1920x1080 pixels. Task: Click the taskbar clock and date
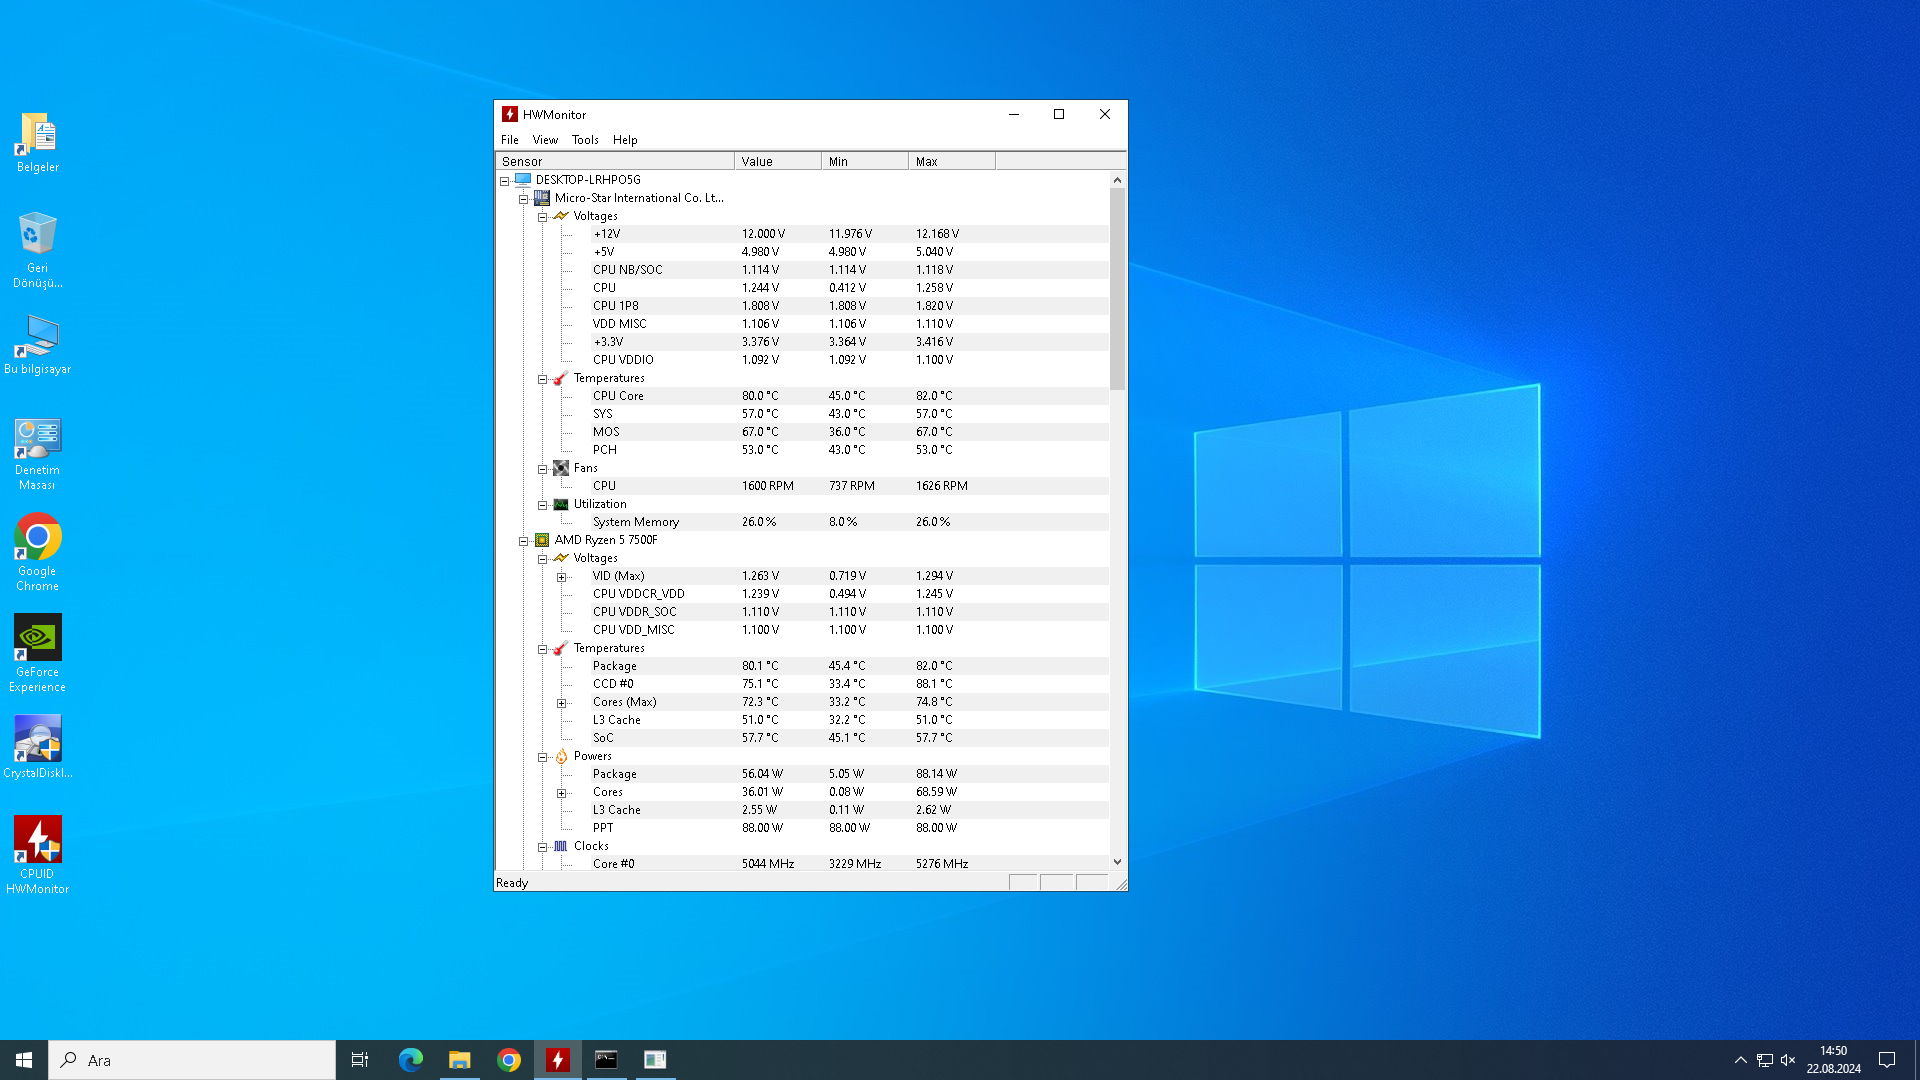(x=1833, y=1060)
